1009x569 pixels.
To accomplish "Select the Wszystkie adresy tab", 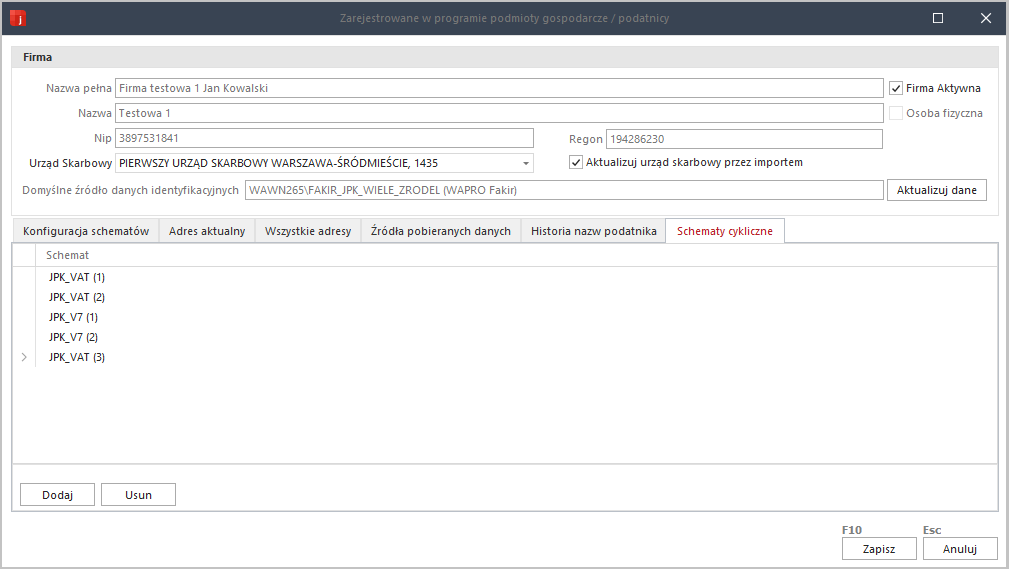I will click(307, 231).
